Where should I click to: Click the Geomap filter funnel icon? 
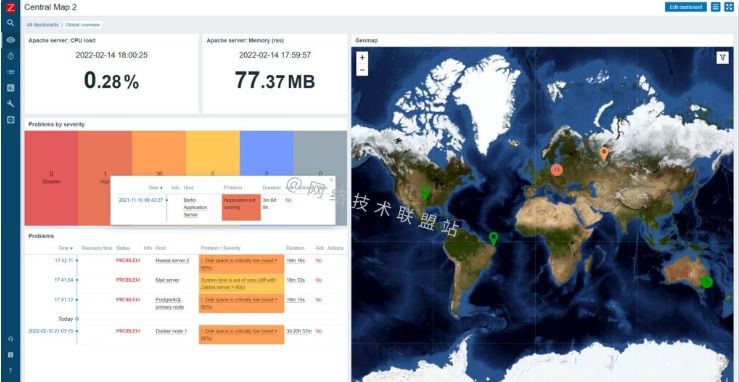[x=722, y=57]
